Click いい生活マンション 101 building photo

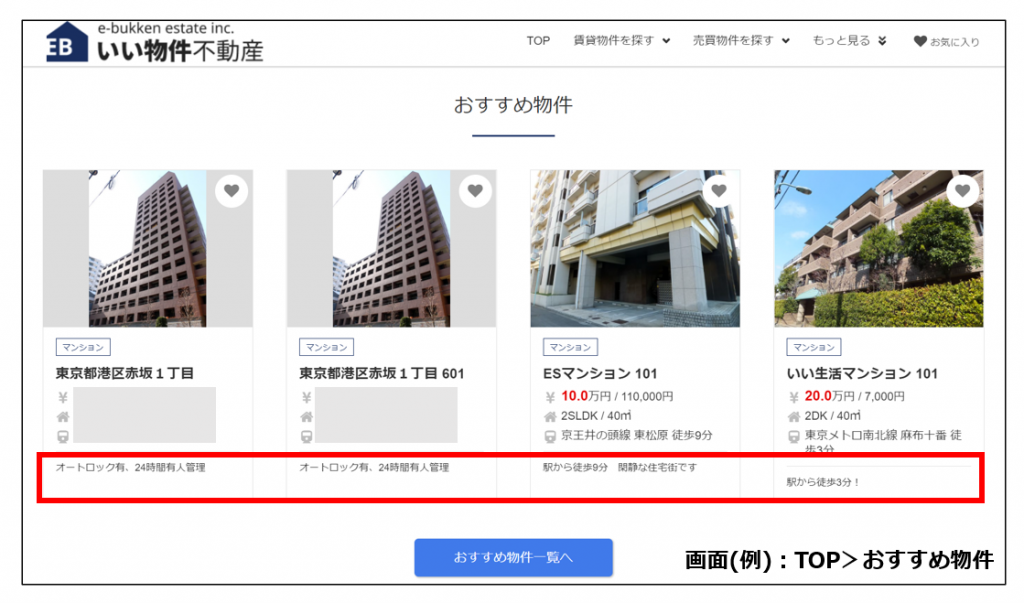point(878,248)
